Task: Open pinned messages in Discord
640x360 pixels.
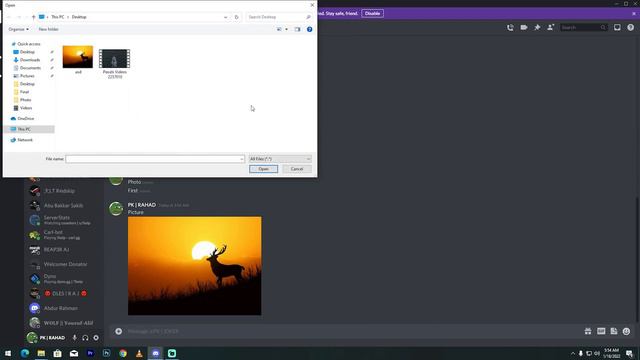Action: [537, 27]
